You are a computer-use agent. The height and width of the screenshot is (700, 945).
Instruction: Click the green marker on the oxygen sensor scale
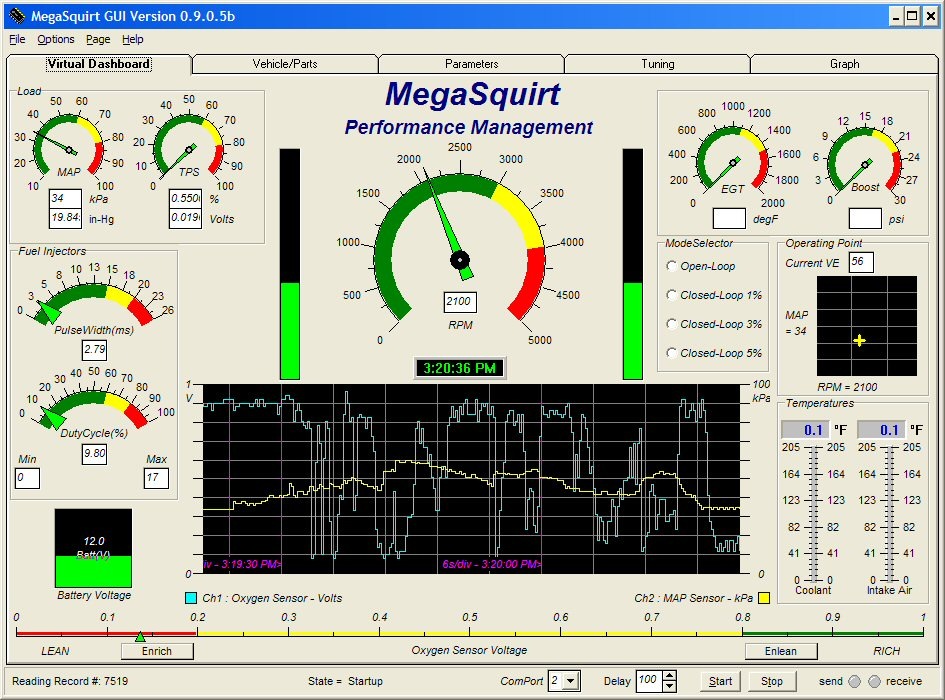pos(140,637)
